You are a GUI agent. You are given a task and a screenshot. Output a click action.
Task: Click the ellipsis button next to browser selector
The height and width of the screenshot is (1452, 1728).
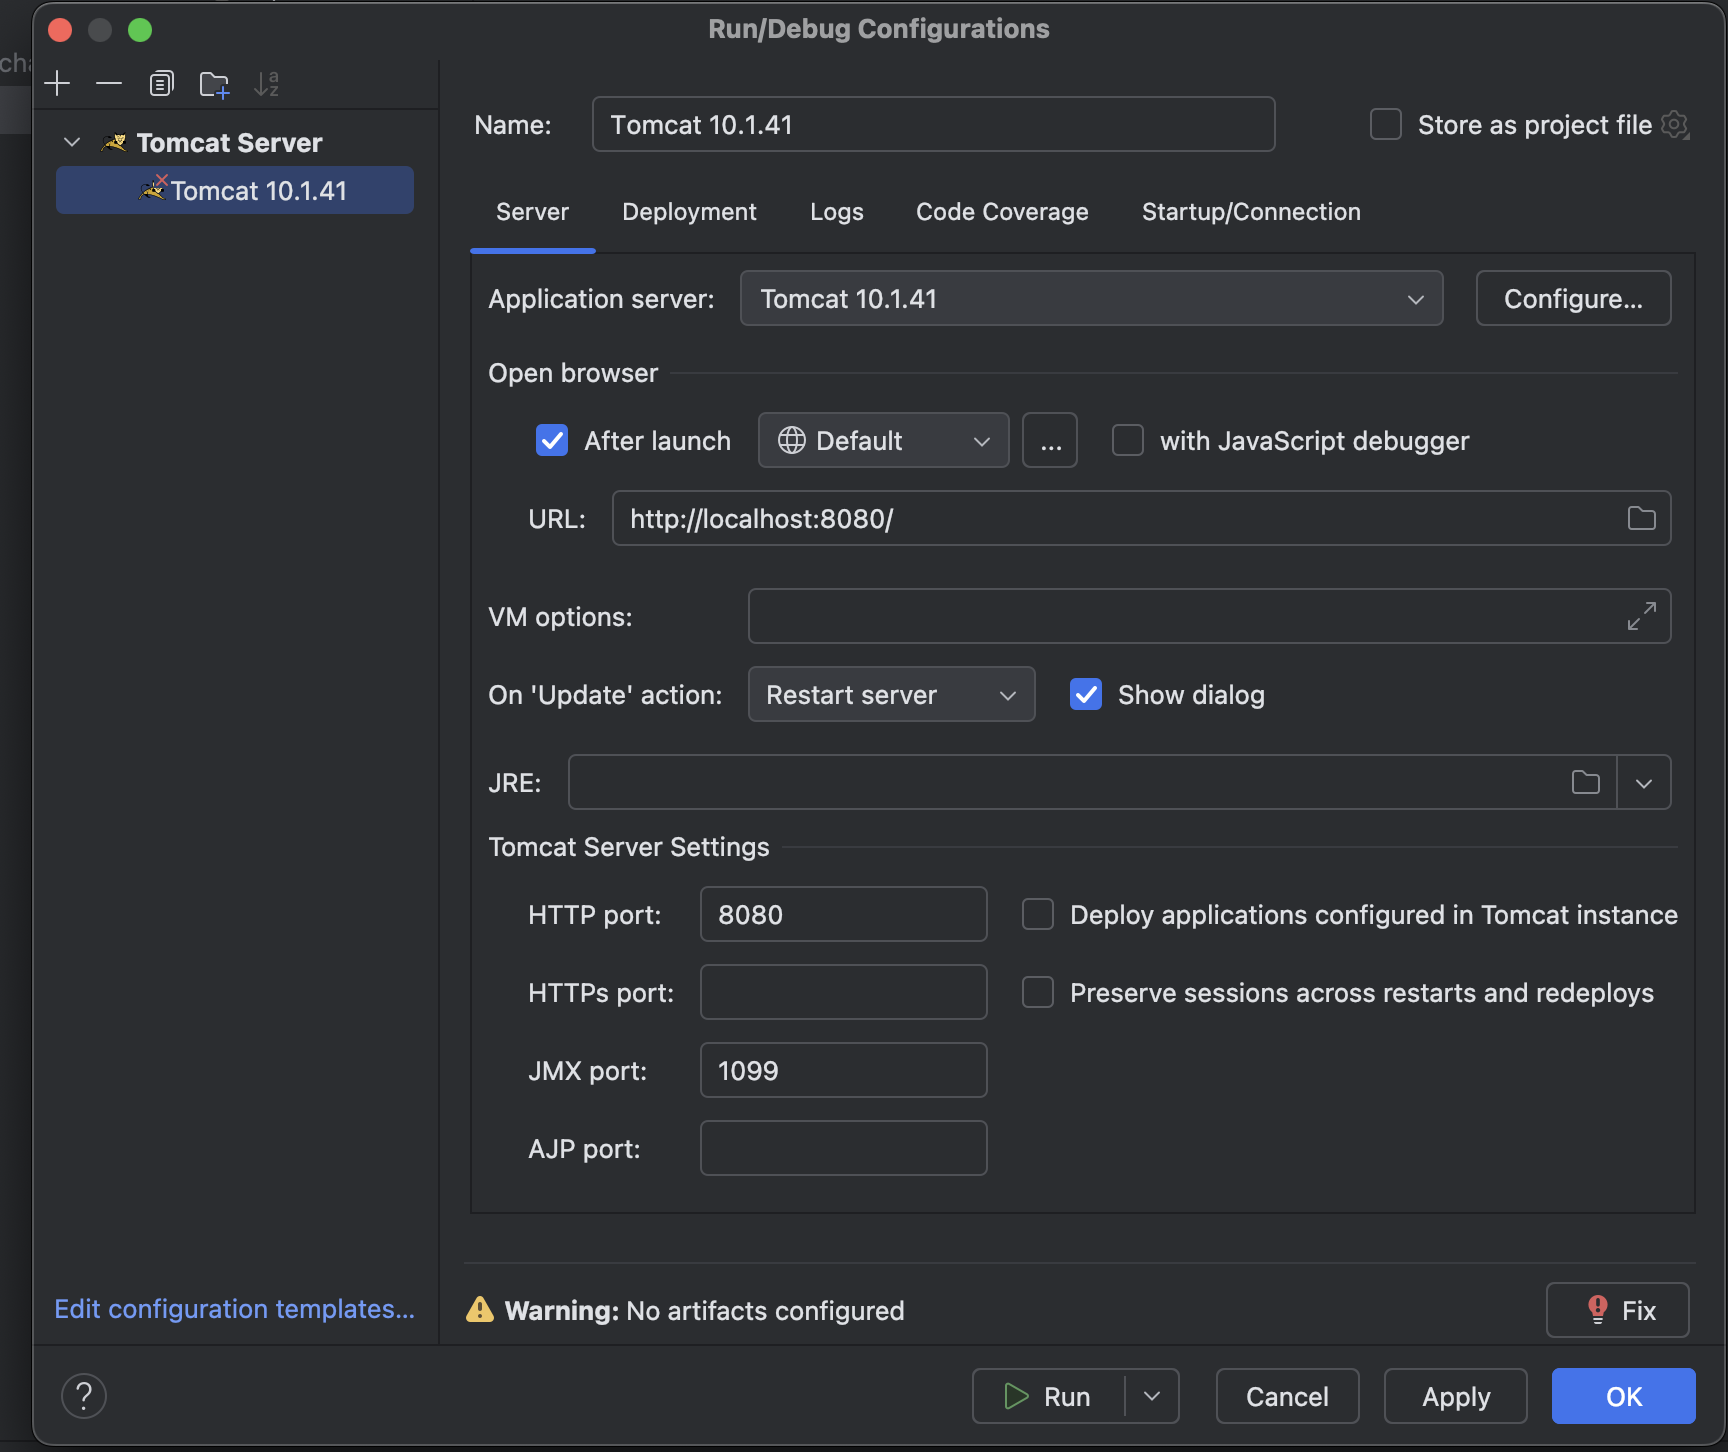1050,440
